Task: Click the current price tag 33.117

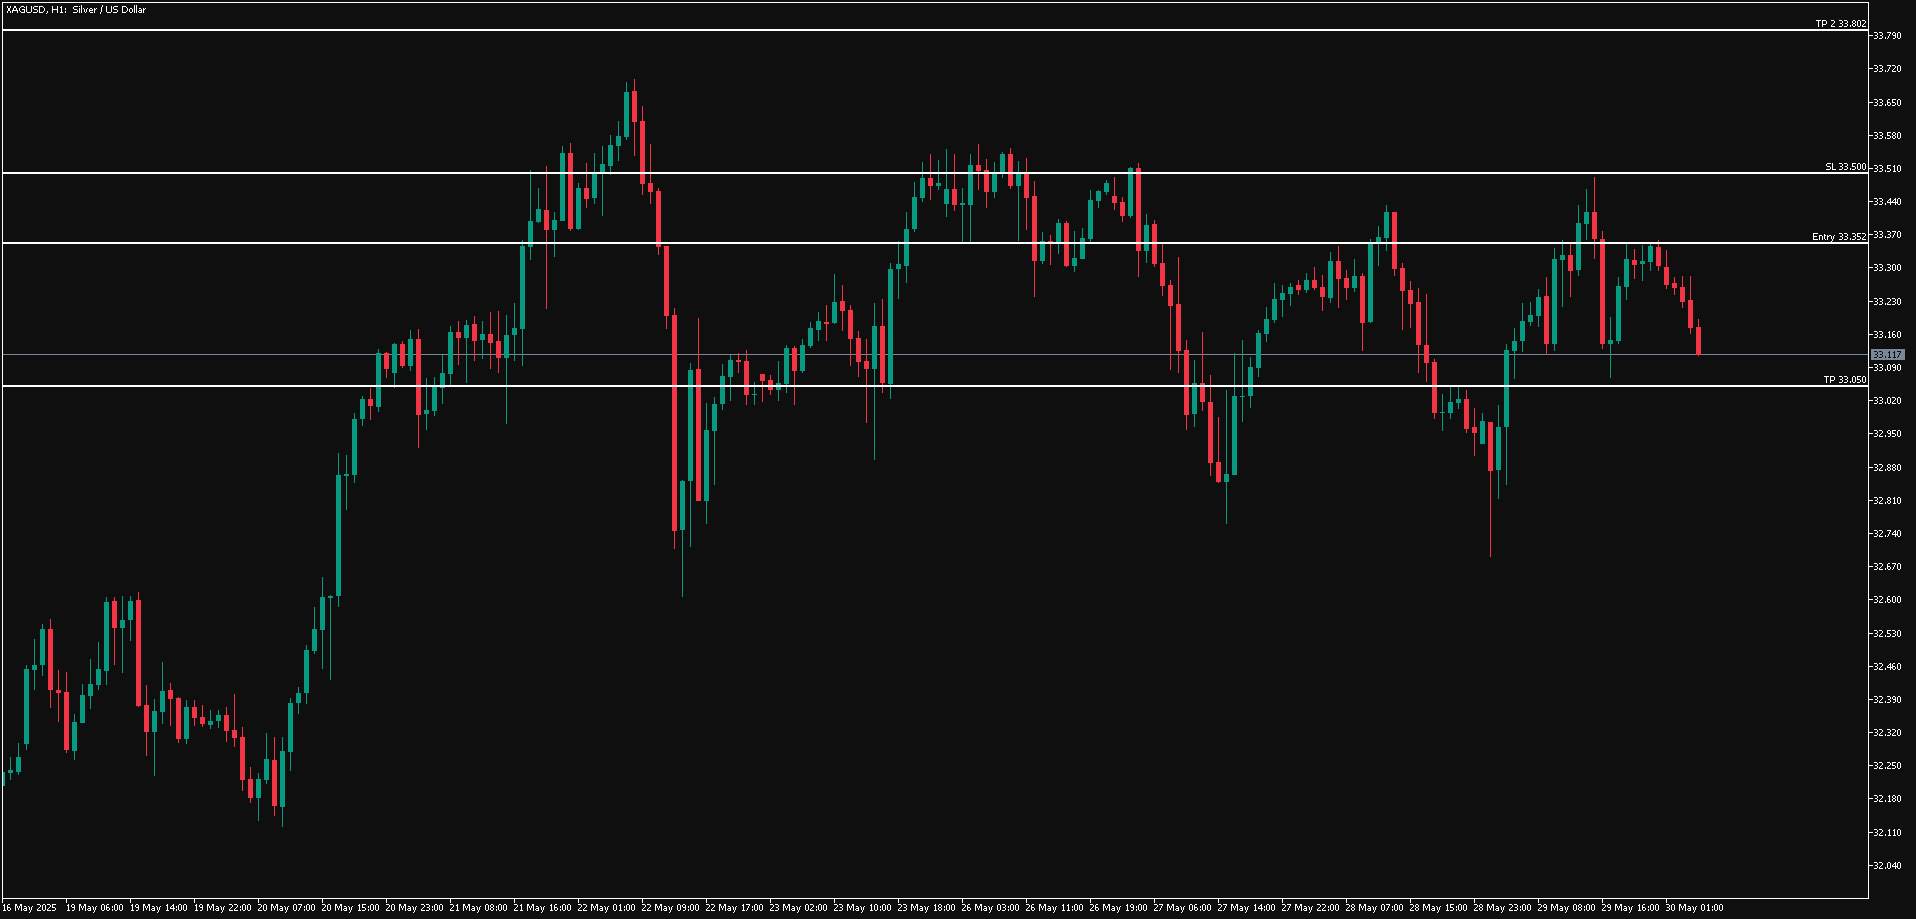Action: (1887, 355)
